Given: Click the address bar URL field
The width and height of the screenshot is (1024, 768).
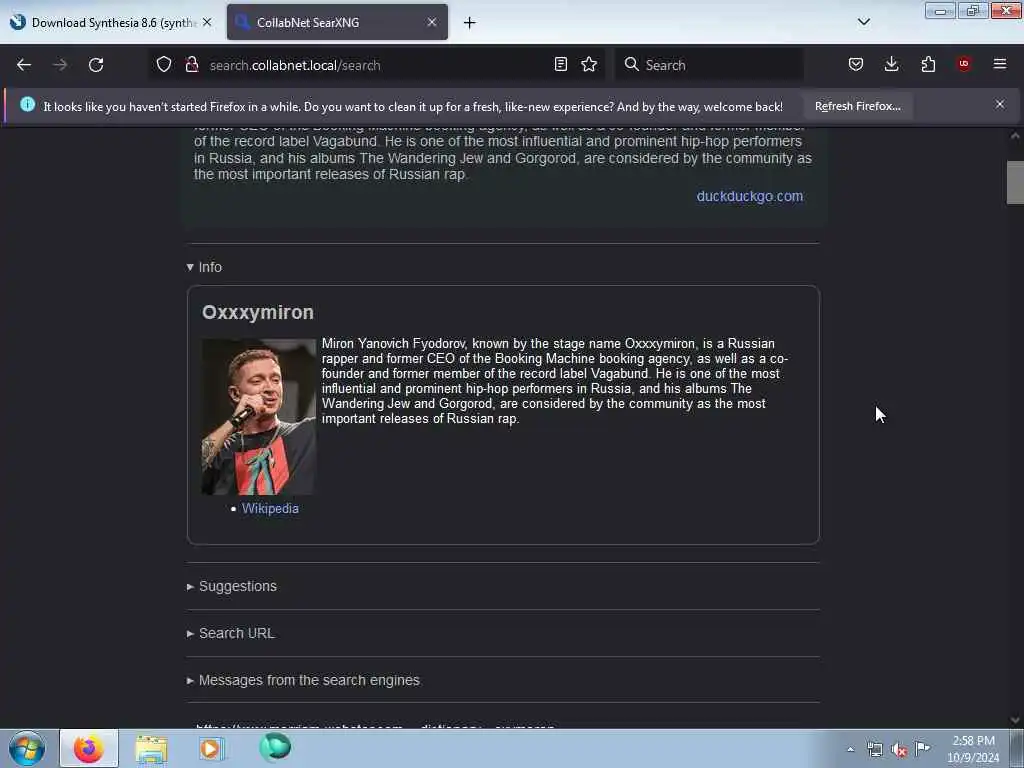Looking at the screenshot, I should [379, 65].
